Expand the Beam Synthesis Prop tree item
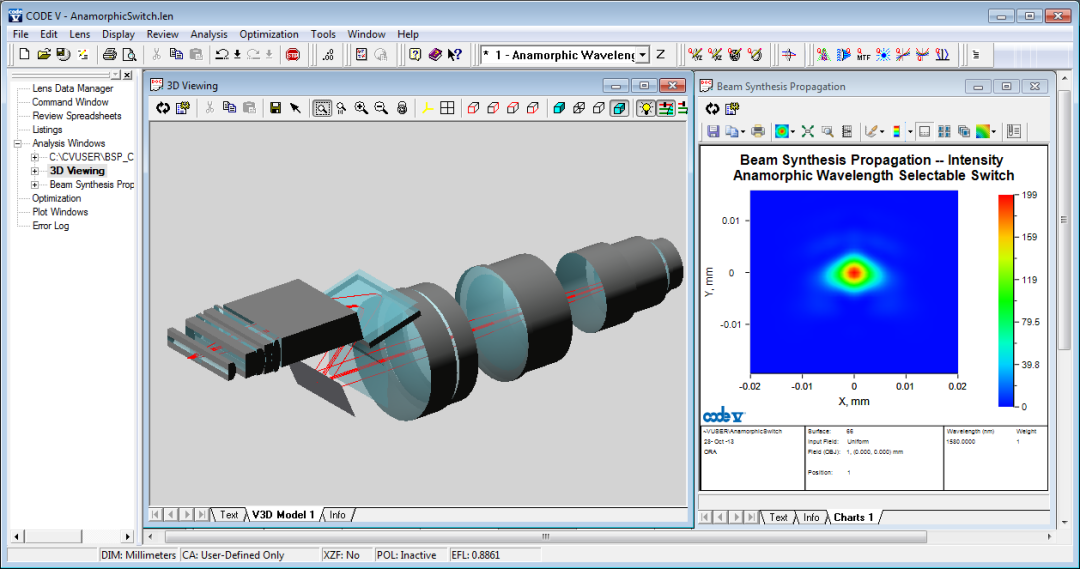The width and height of the screenshot is (1080, 569). pyautogui.click(x=35, y=185)
